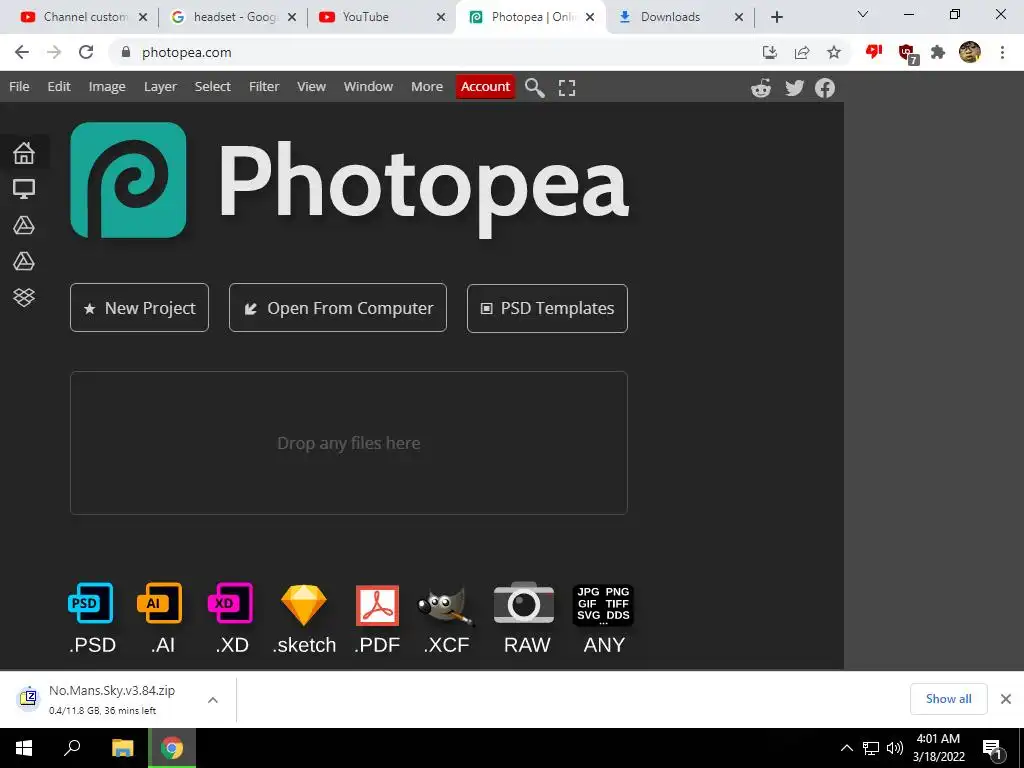The height and width of the screenshot is (768, 1024).
Task: Click the search magnifier in Photopea menu
Action: pos(535,88)
